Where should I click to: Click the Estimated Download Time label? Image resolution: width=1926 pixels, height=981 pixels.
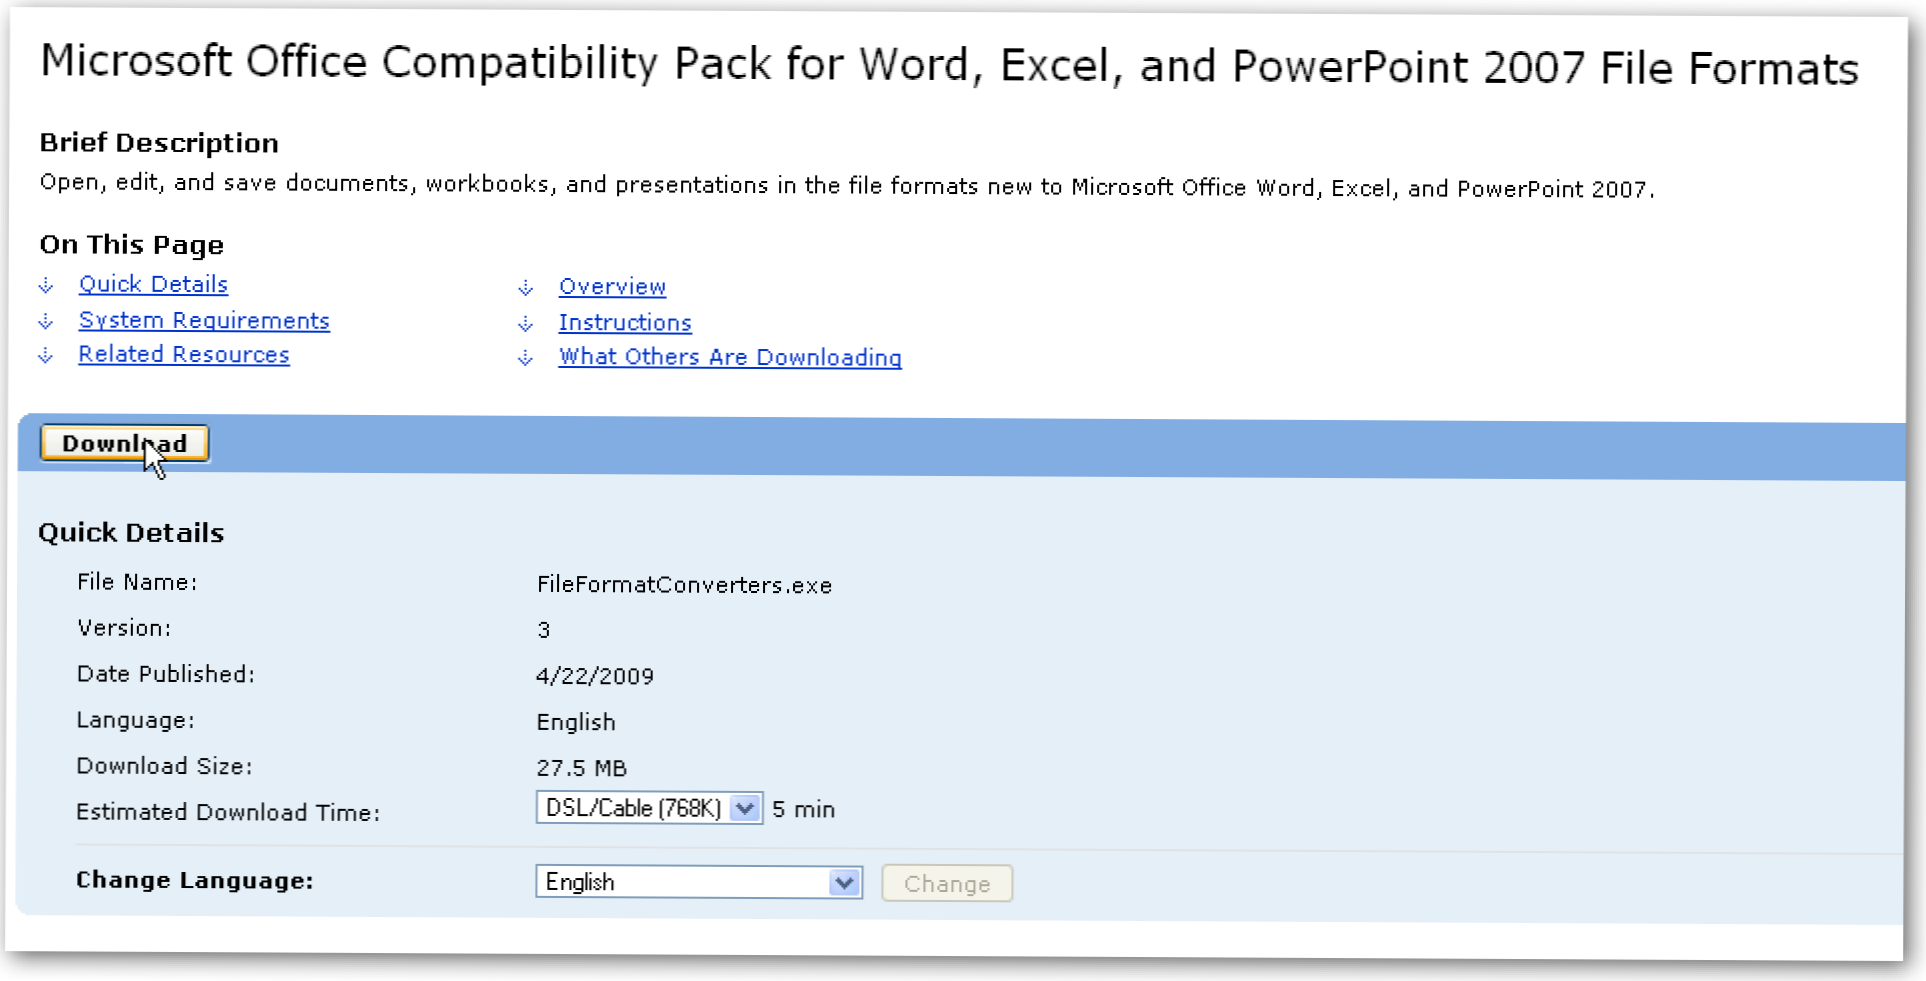tap(228, 812)
